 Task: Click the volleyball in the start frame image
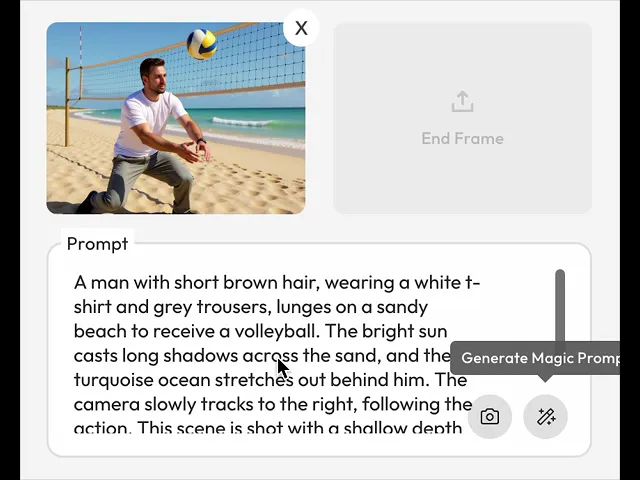click(202, 44)
